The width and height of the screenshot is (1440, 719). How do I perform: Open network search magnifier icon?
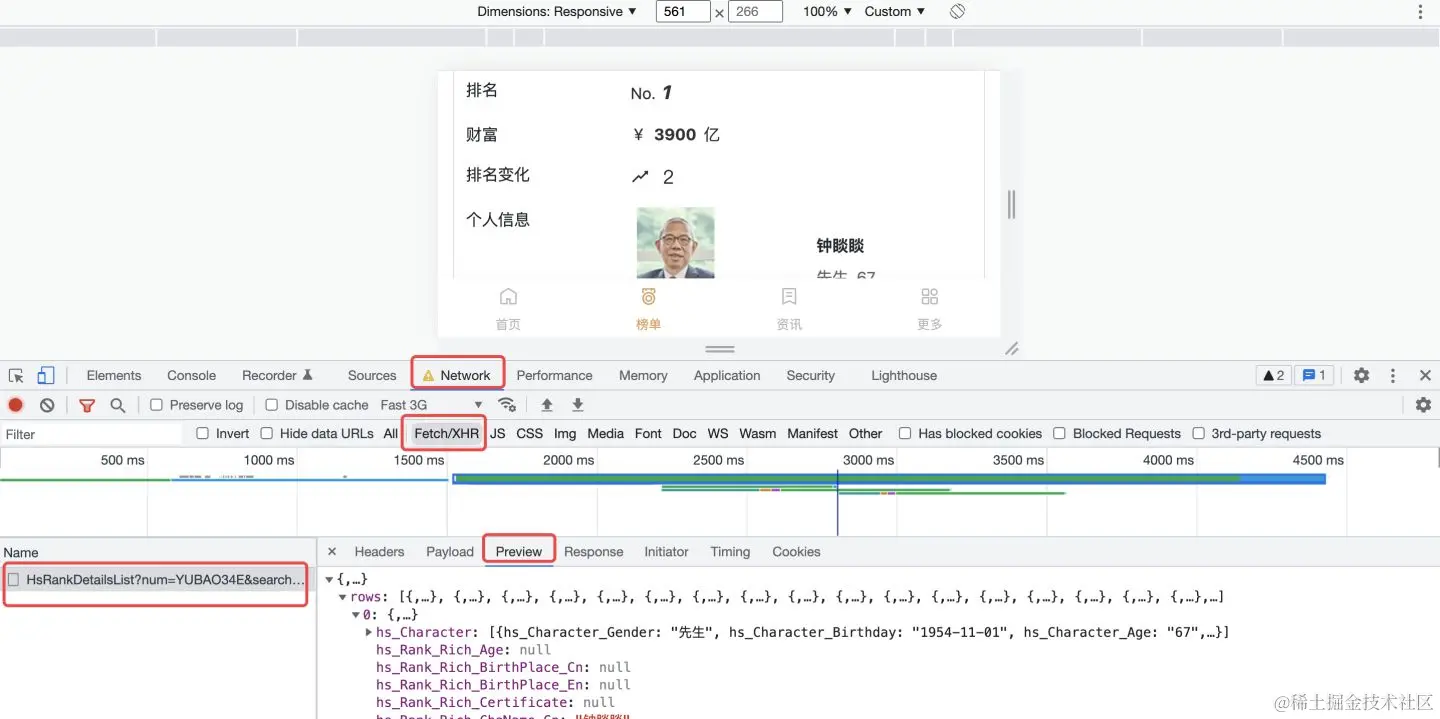pos(118,405)
